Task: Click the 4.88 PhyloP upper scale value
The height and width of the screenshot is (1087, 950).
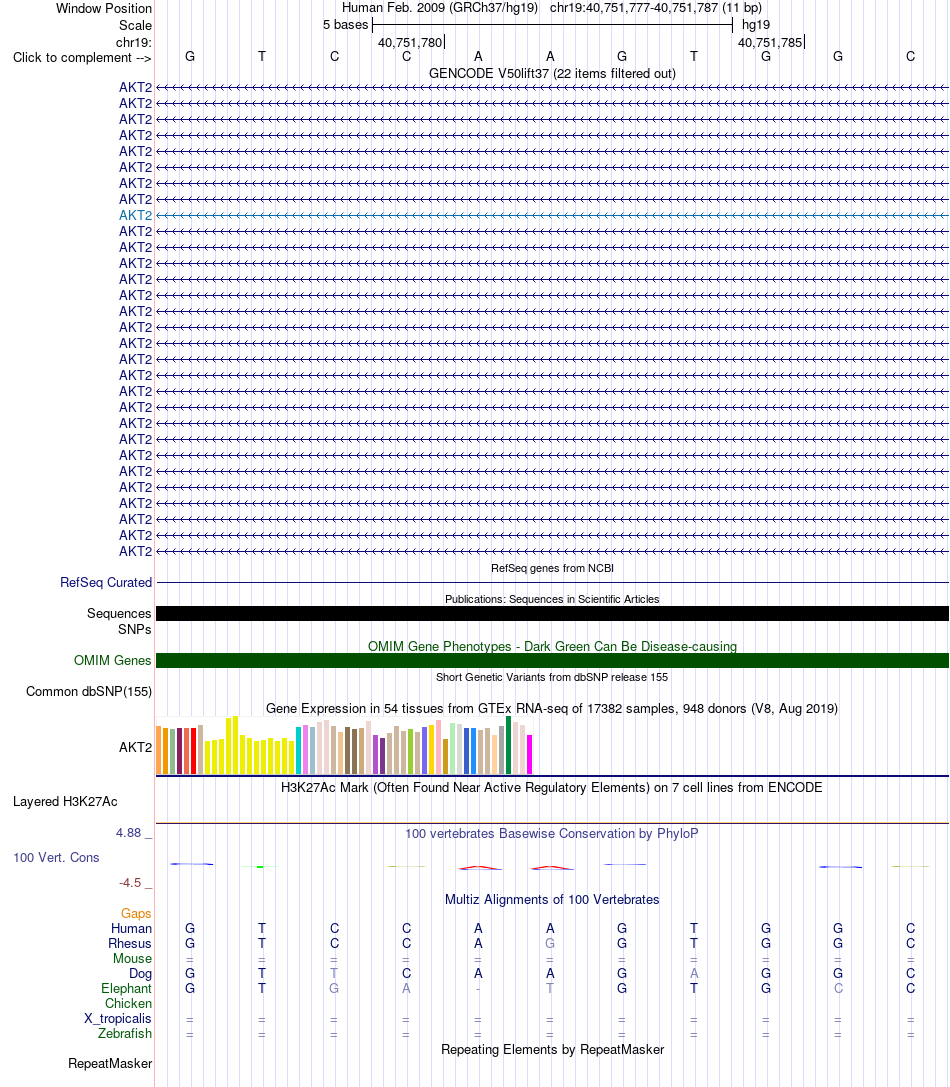Action: pyautogui.click(x=128, y=833)
